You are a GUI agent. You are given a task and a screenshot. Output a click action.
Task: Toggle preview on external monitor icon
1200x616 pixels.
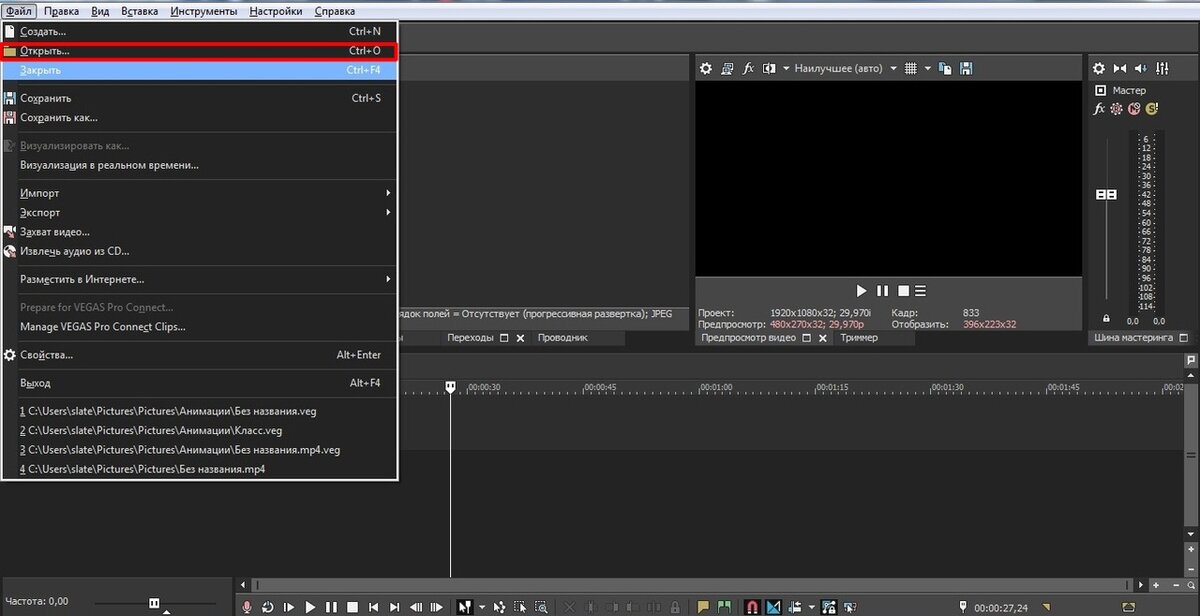pyautogui.click(x=727, y=69)
